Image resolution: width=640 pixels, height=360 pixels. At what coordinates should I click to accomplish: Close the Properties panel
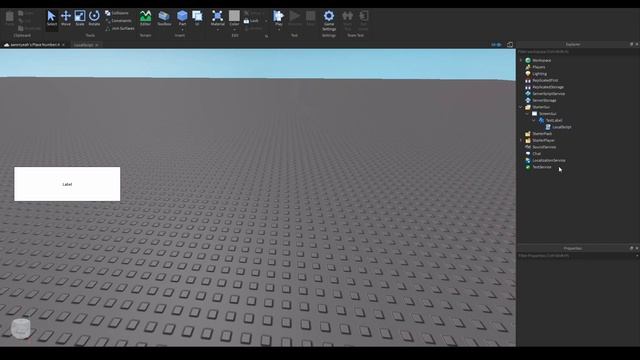click(x=637, y=248)
